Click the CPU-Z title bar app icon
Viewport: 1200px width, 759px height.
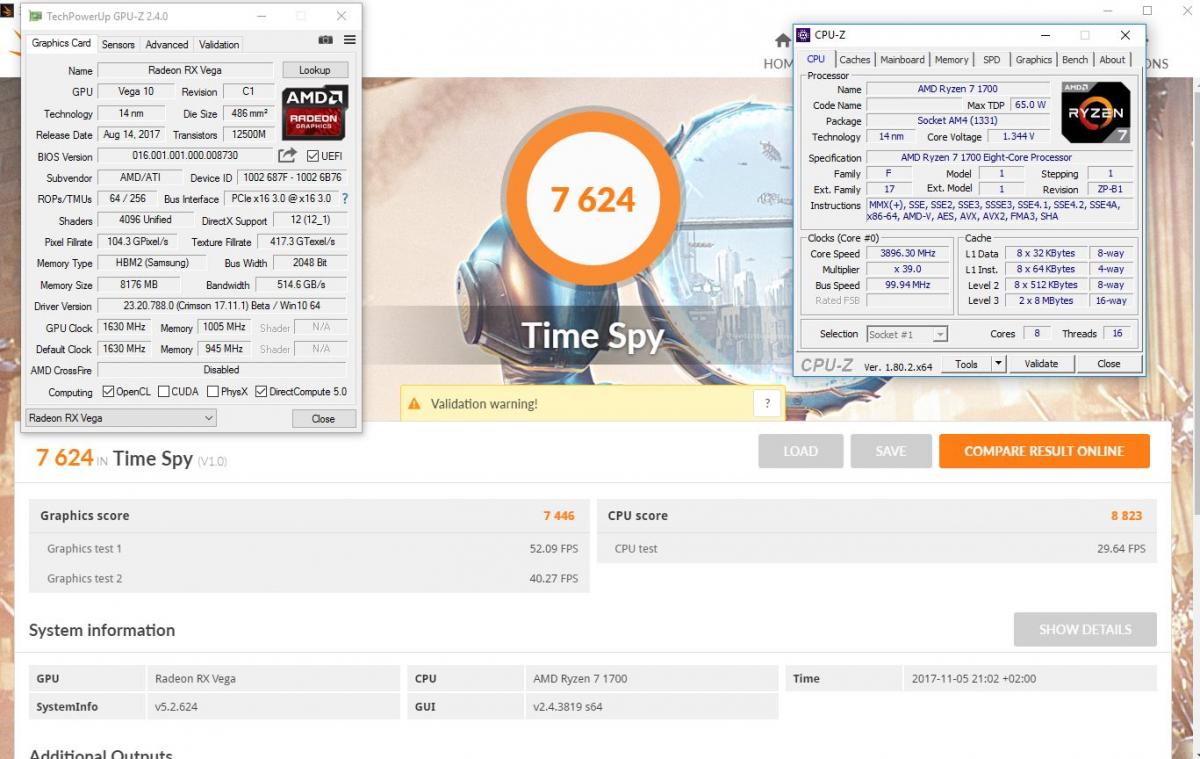(x=805, y=35)
